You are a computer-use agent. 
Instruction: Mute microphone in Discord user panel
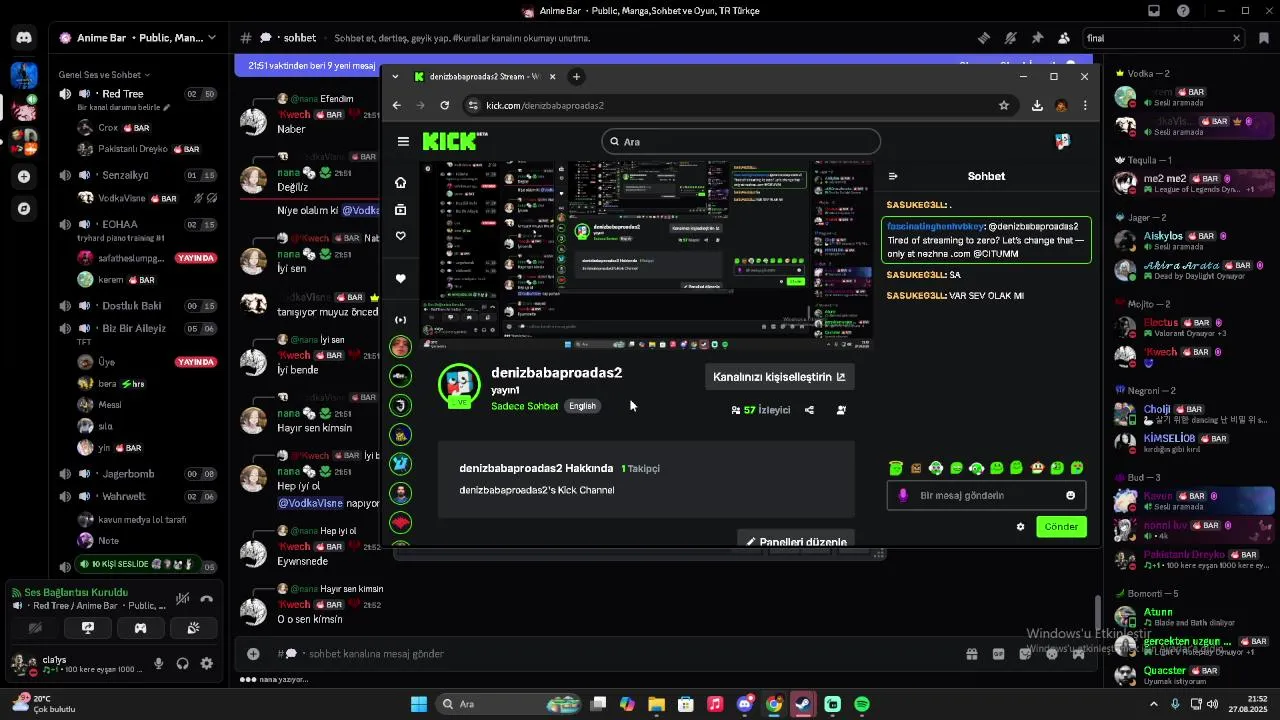(x=158, y=663)
